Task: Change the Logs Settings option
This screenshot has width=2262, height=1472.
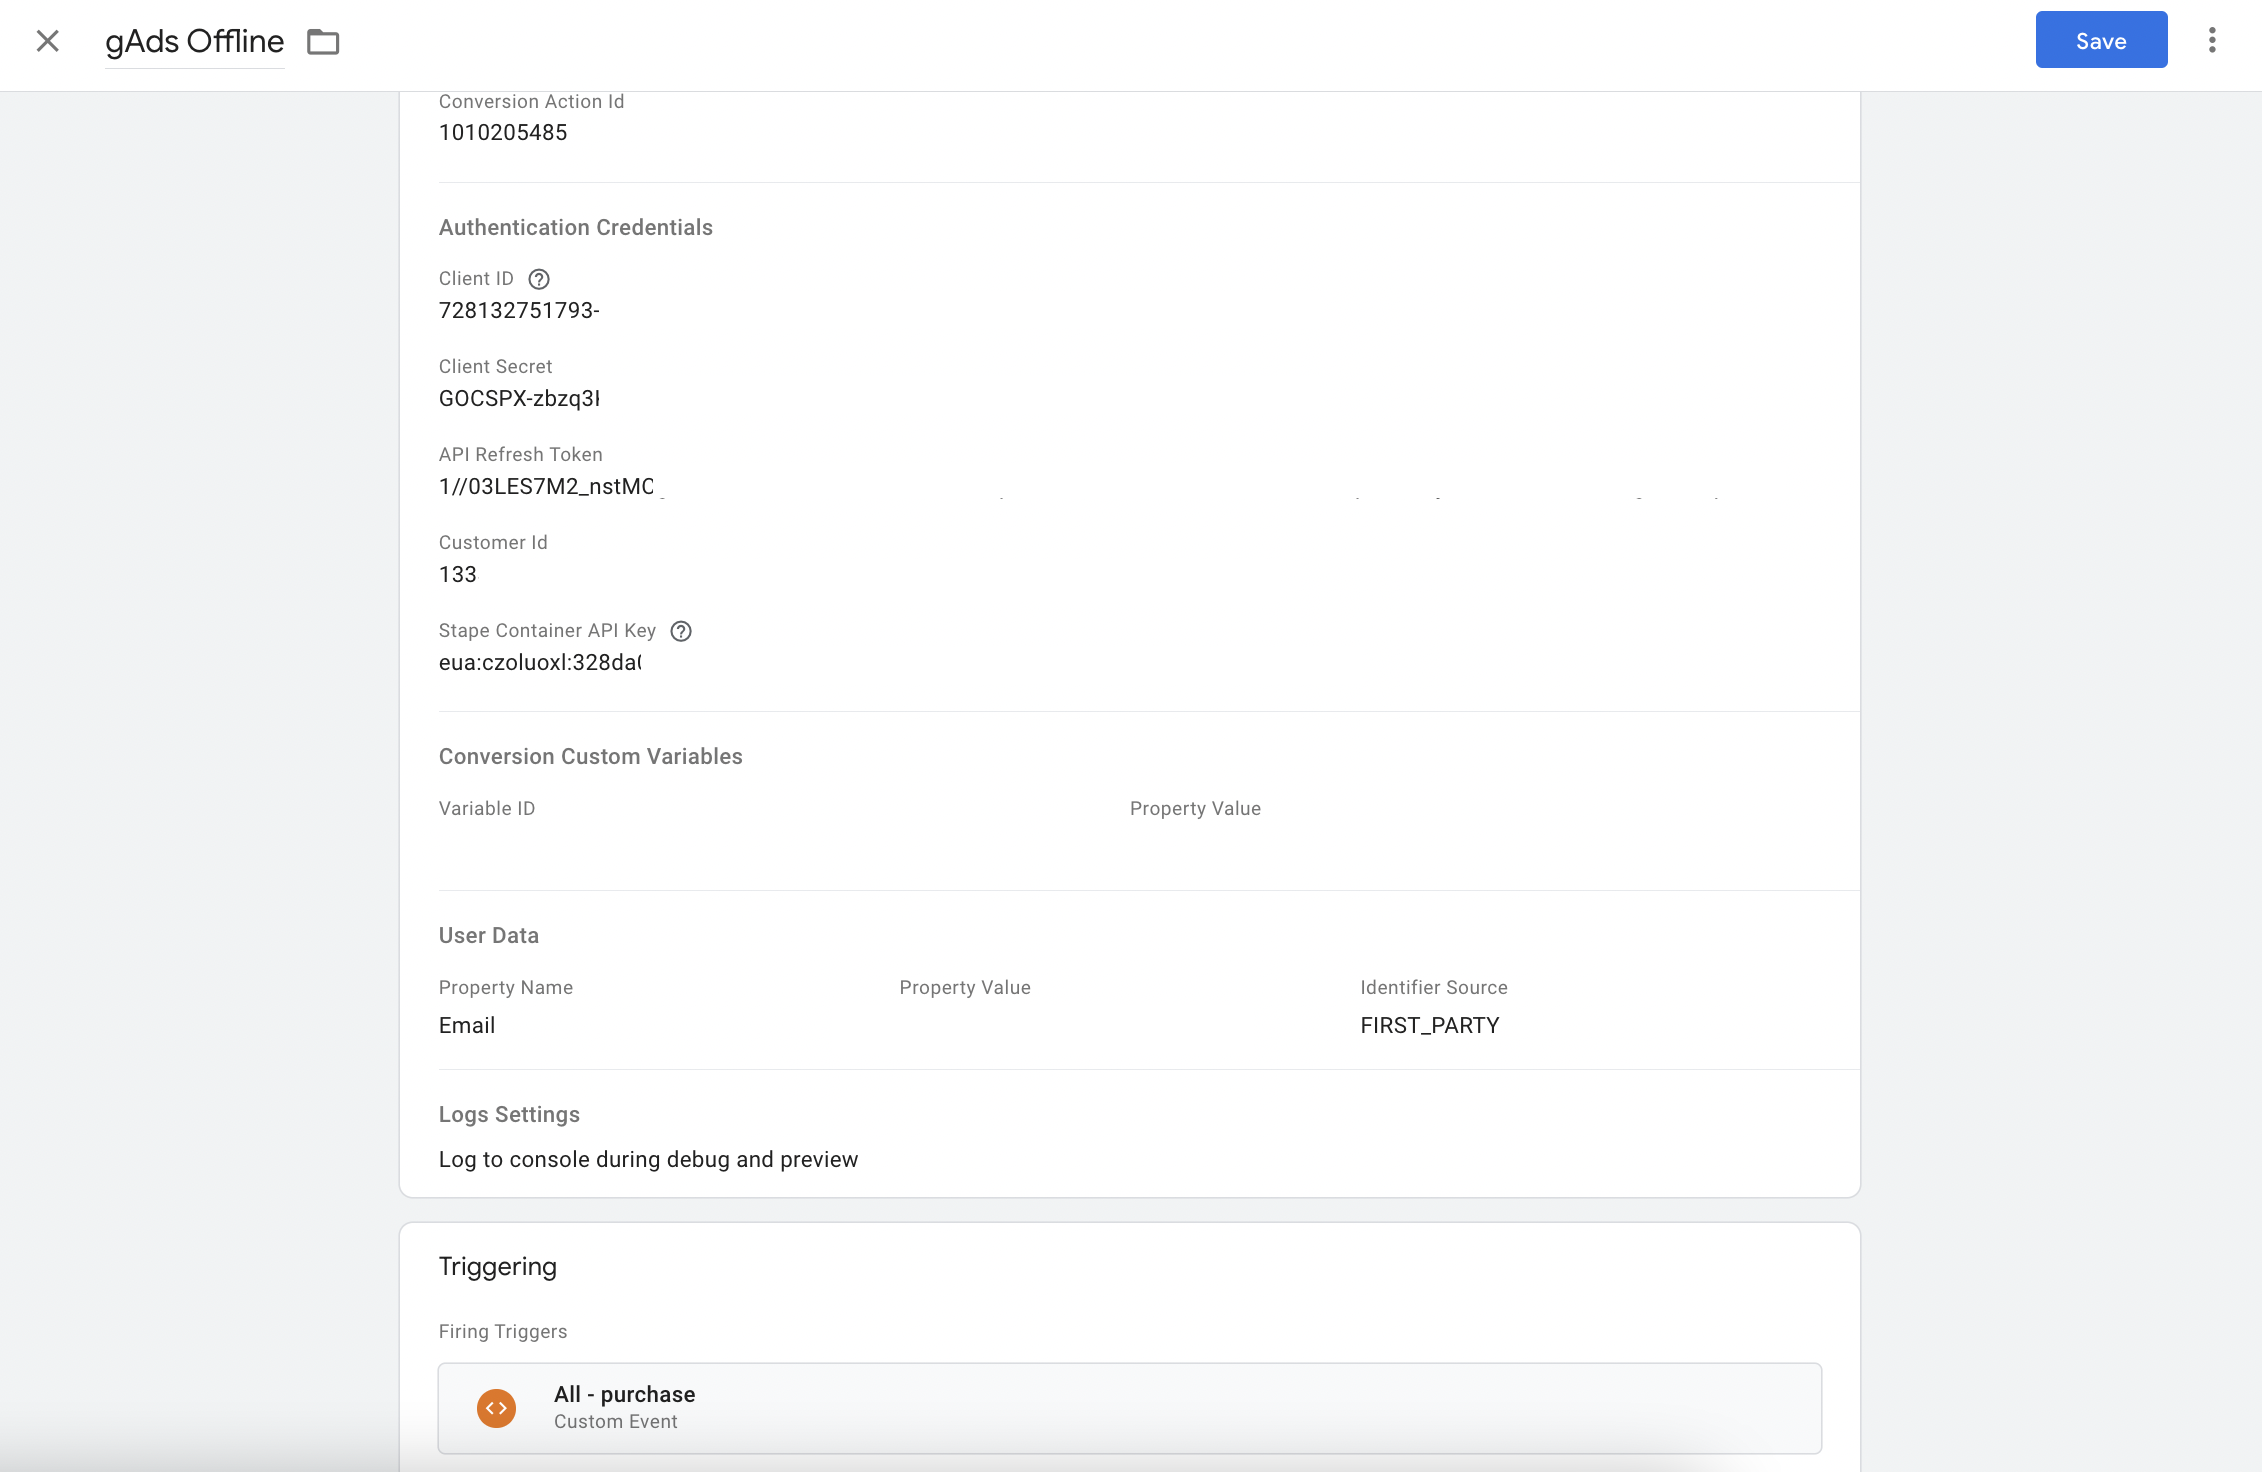Action: 648,1159
